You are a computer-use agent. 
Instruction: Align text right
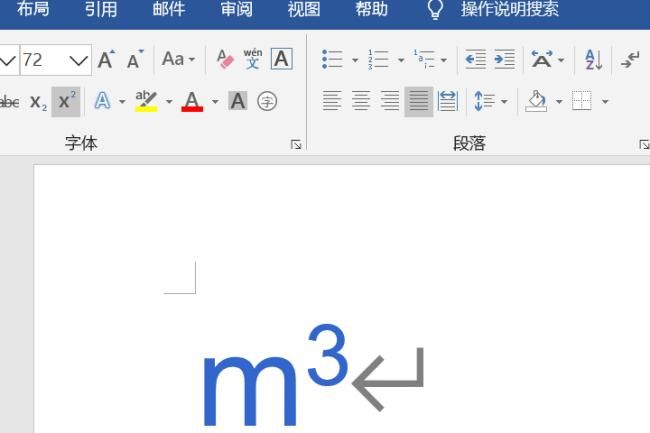click(x=390, y=101)
